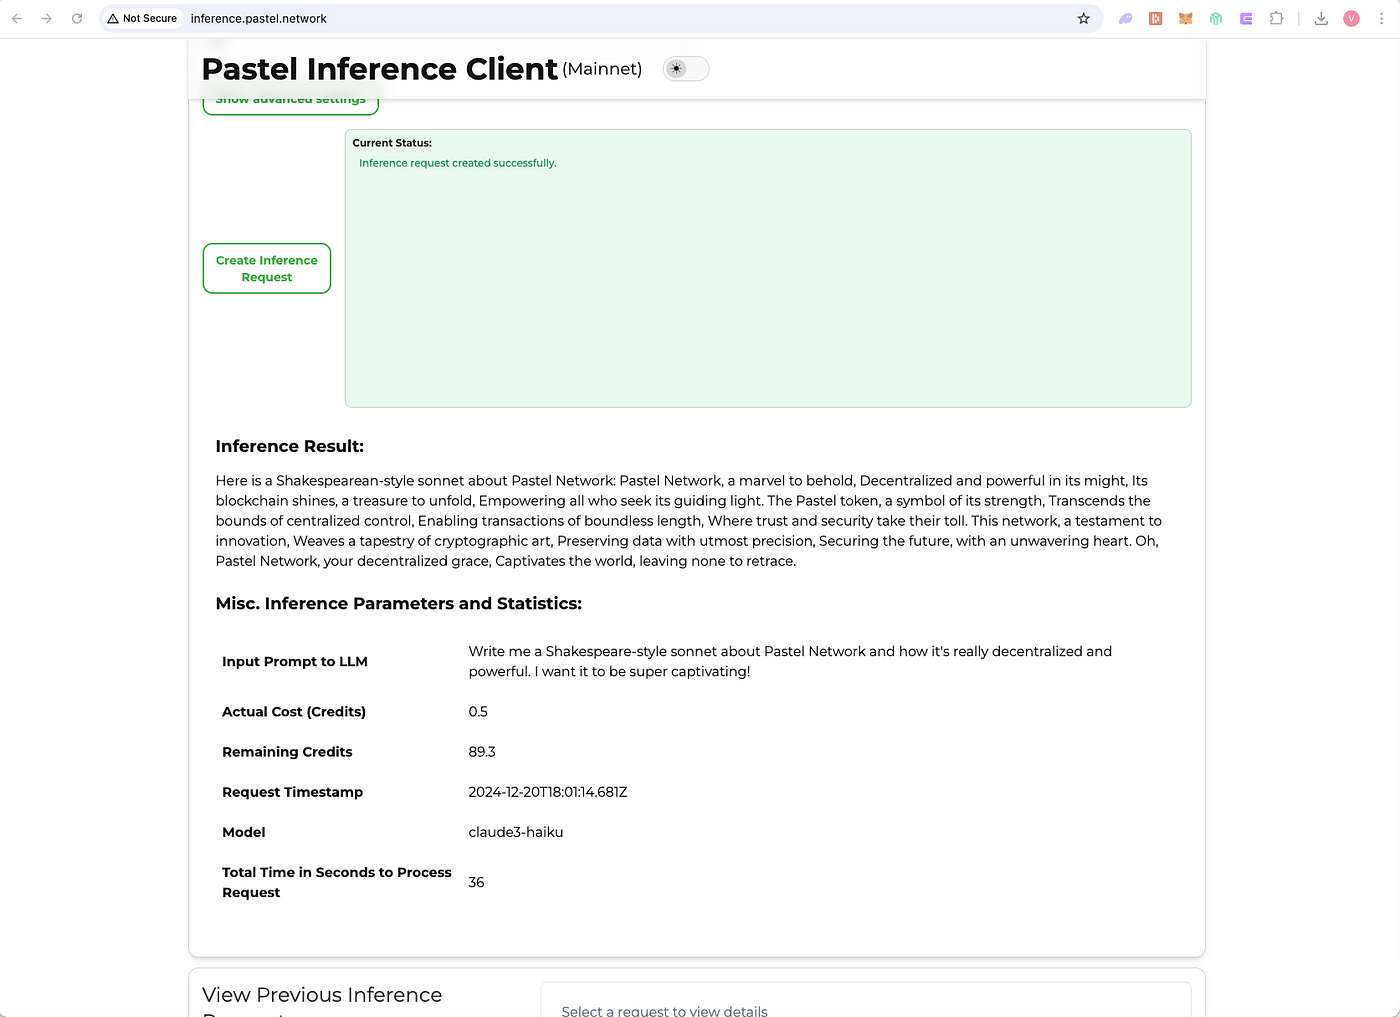Open the MetaMask fox extension

tap(1186, 18)
